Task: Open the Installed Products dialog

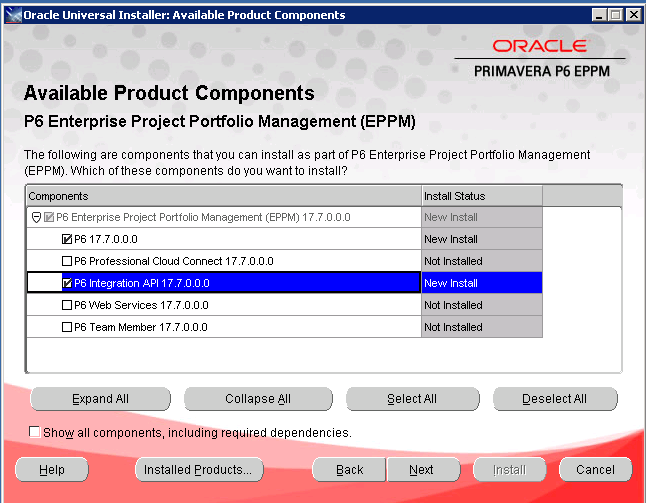Action: (x=199, y=470)
